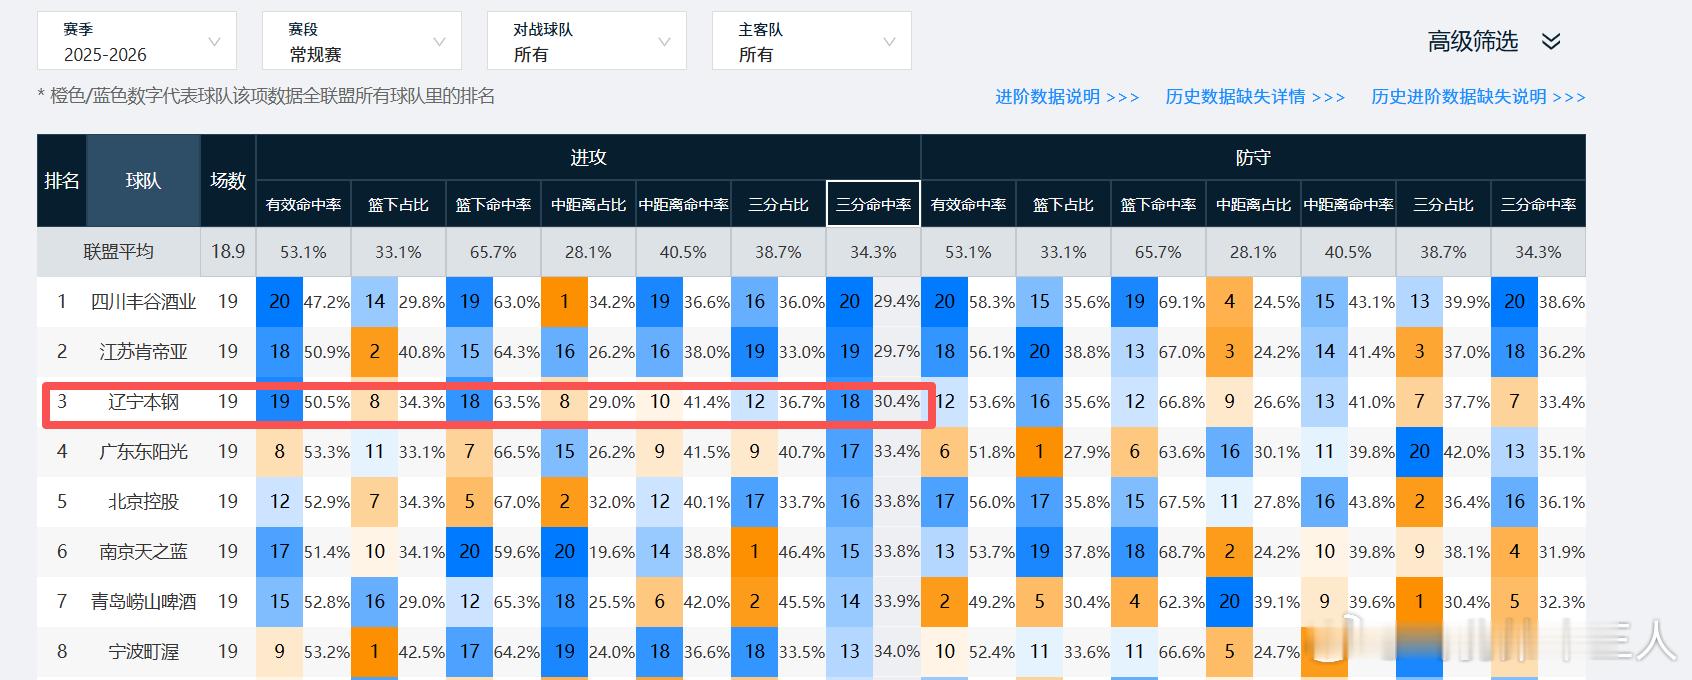Viewport: 1692px width, 680px height.
Task: Click 南京's orange rank 1 三分占比 cell
Action: click(755, 552)
